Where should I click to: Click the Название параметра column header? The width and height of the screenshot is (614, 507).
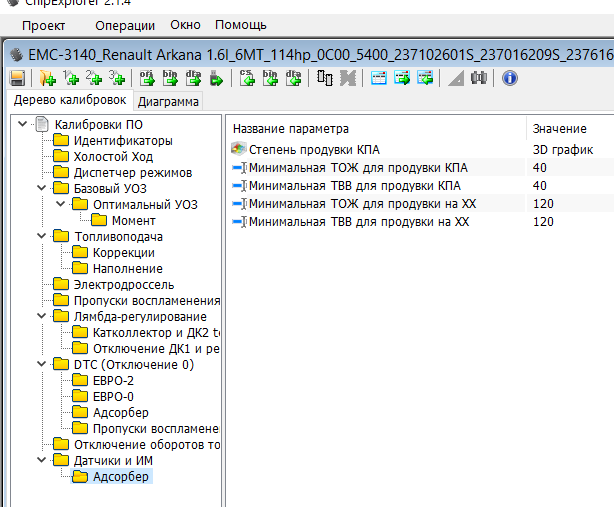point(290,129)
